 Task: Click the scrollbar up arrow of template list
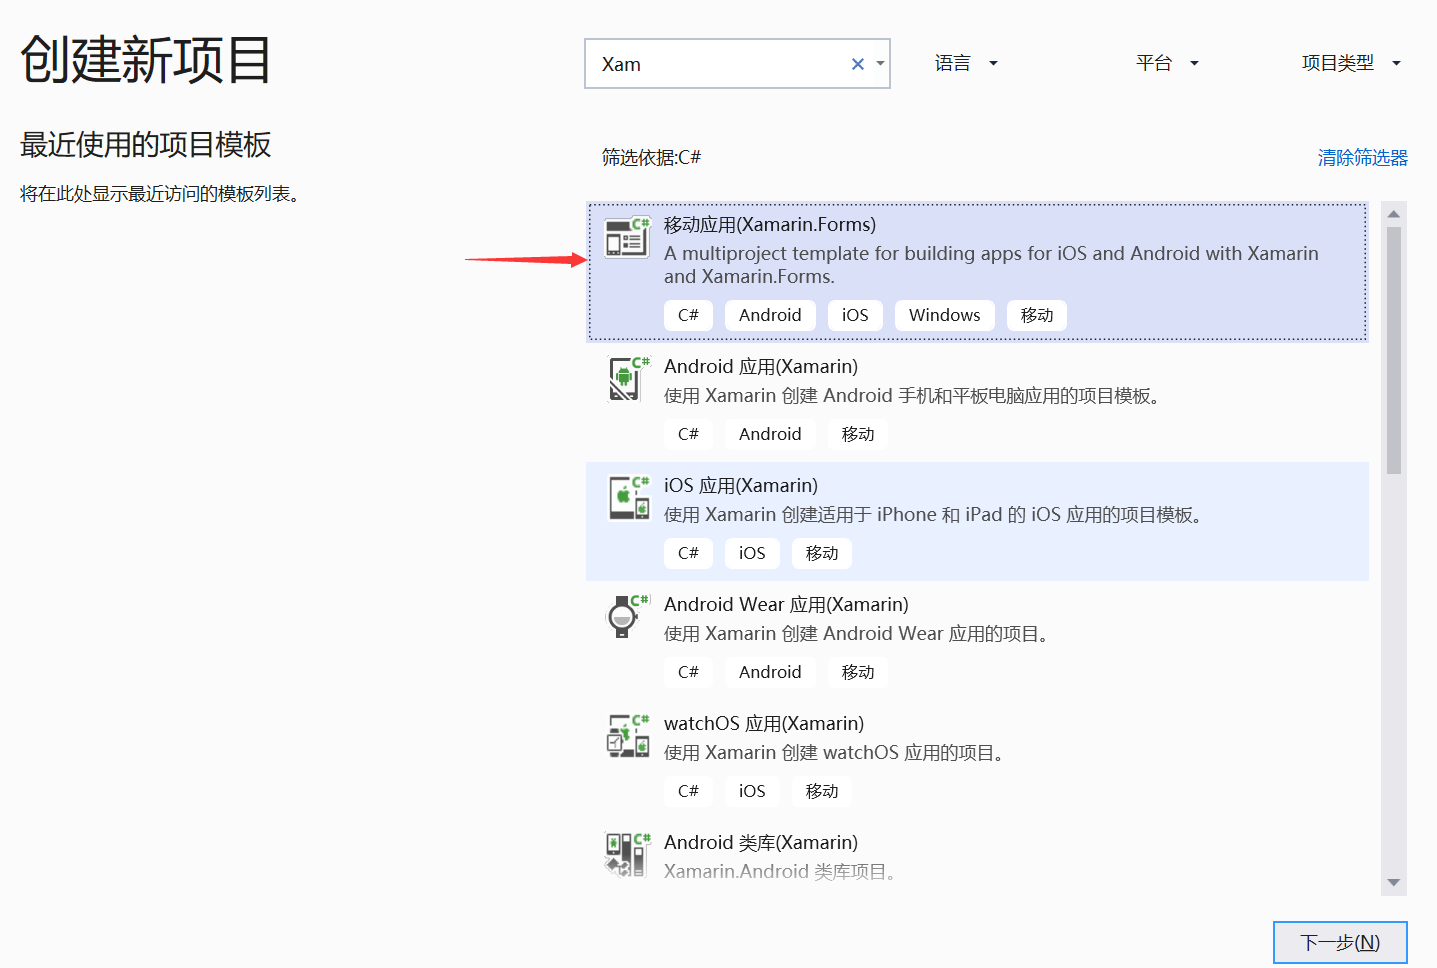point(1394,214)
